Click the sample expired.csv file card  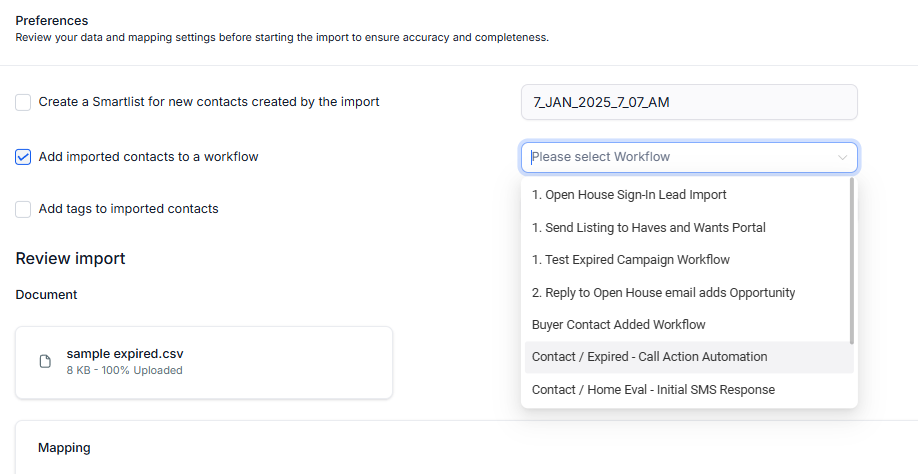204,362
